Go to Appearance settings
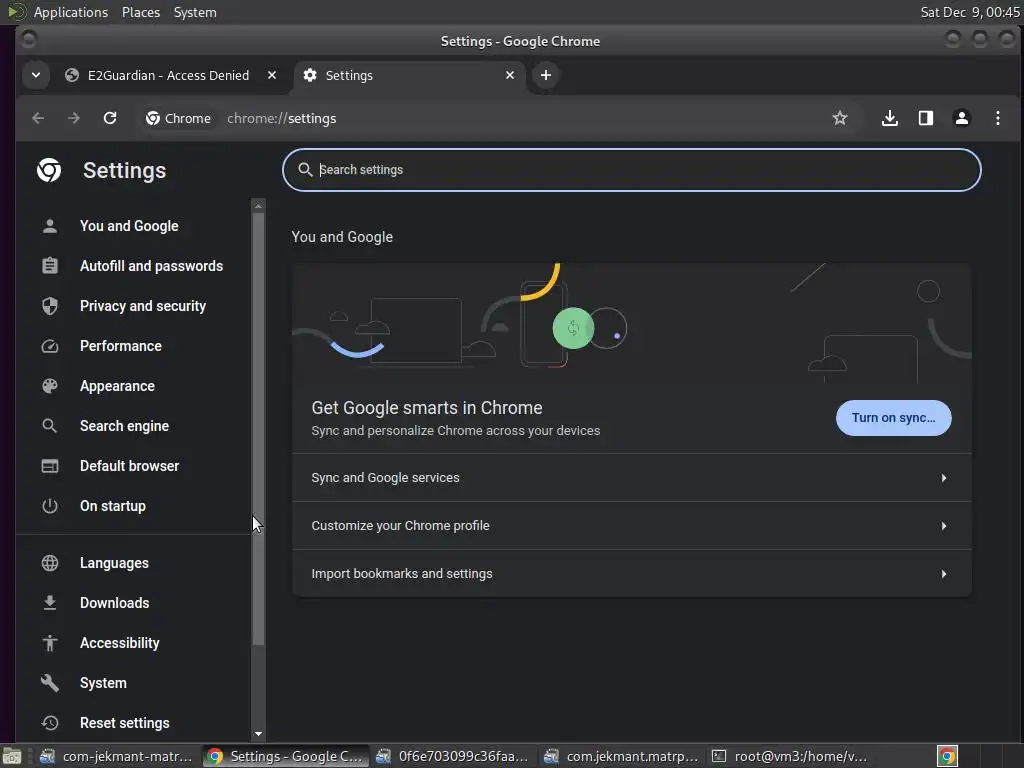The height and width of the screenshot is (768, 1024). [117, 386]
